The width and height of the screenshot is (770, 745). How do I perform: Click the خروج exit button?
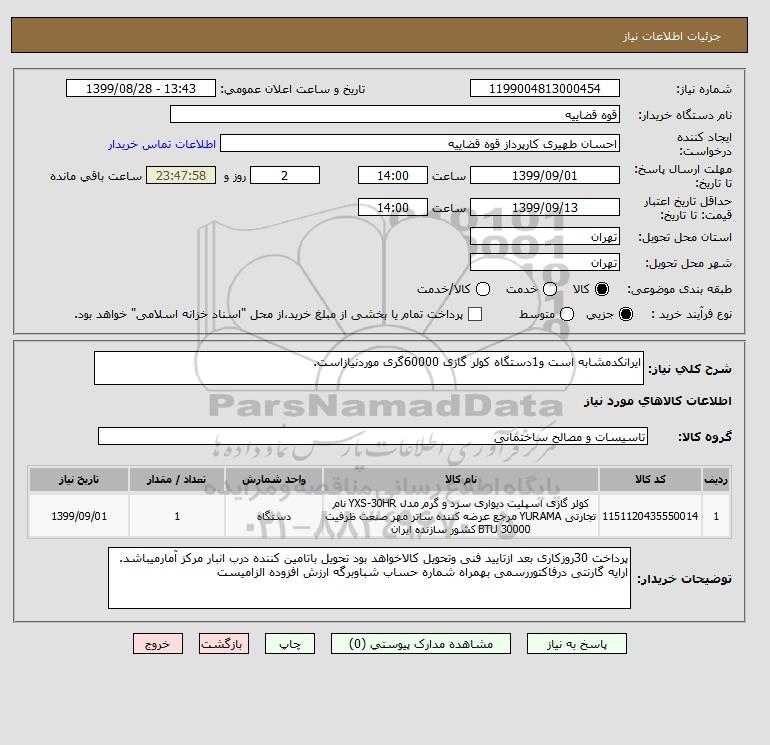158,644
